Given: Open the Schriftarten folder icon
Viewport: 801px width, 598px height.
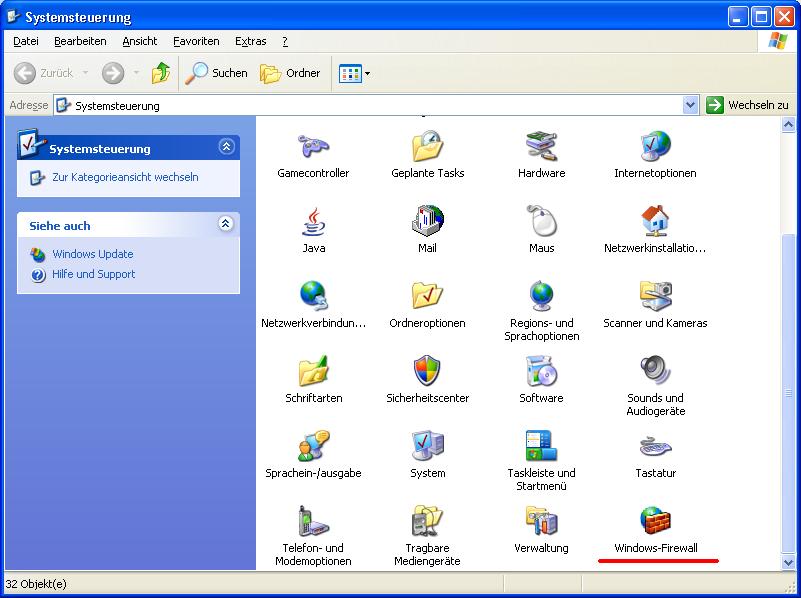Looking at the screenshot, I should (x=313, y=371).
